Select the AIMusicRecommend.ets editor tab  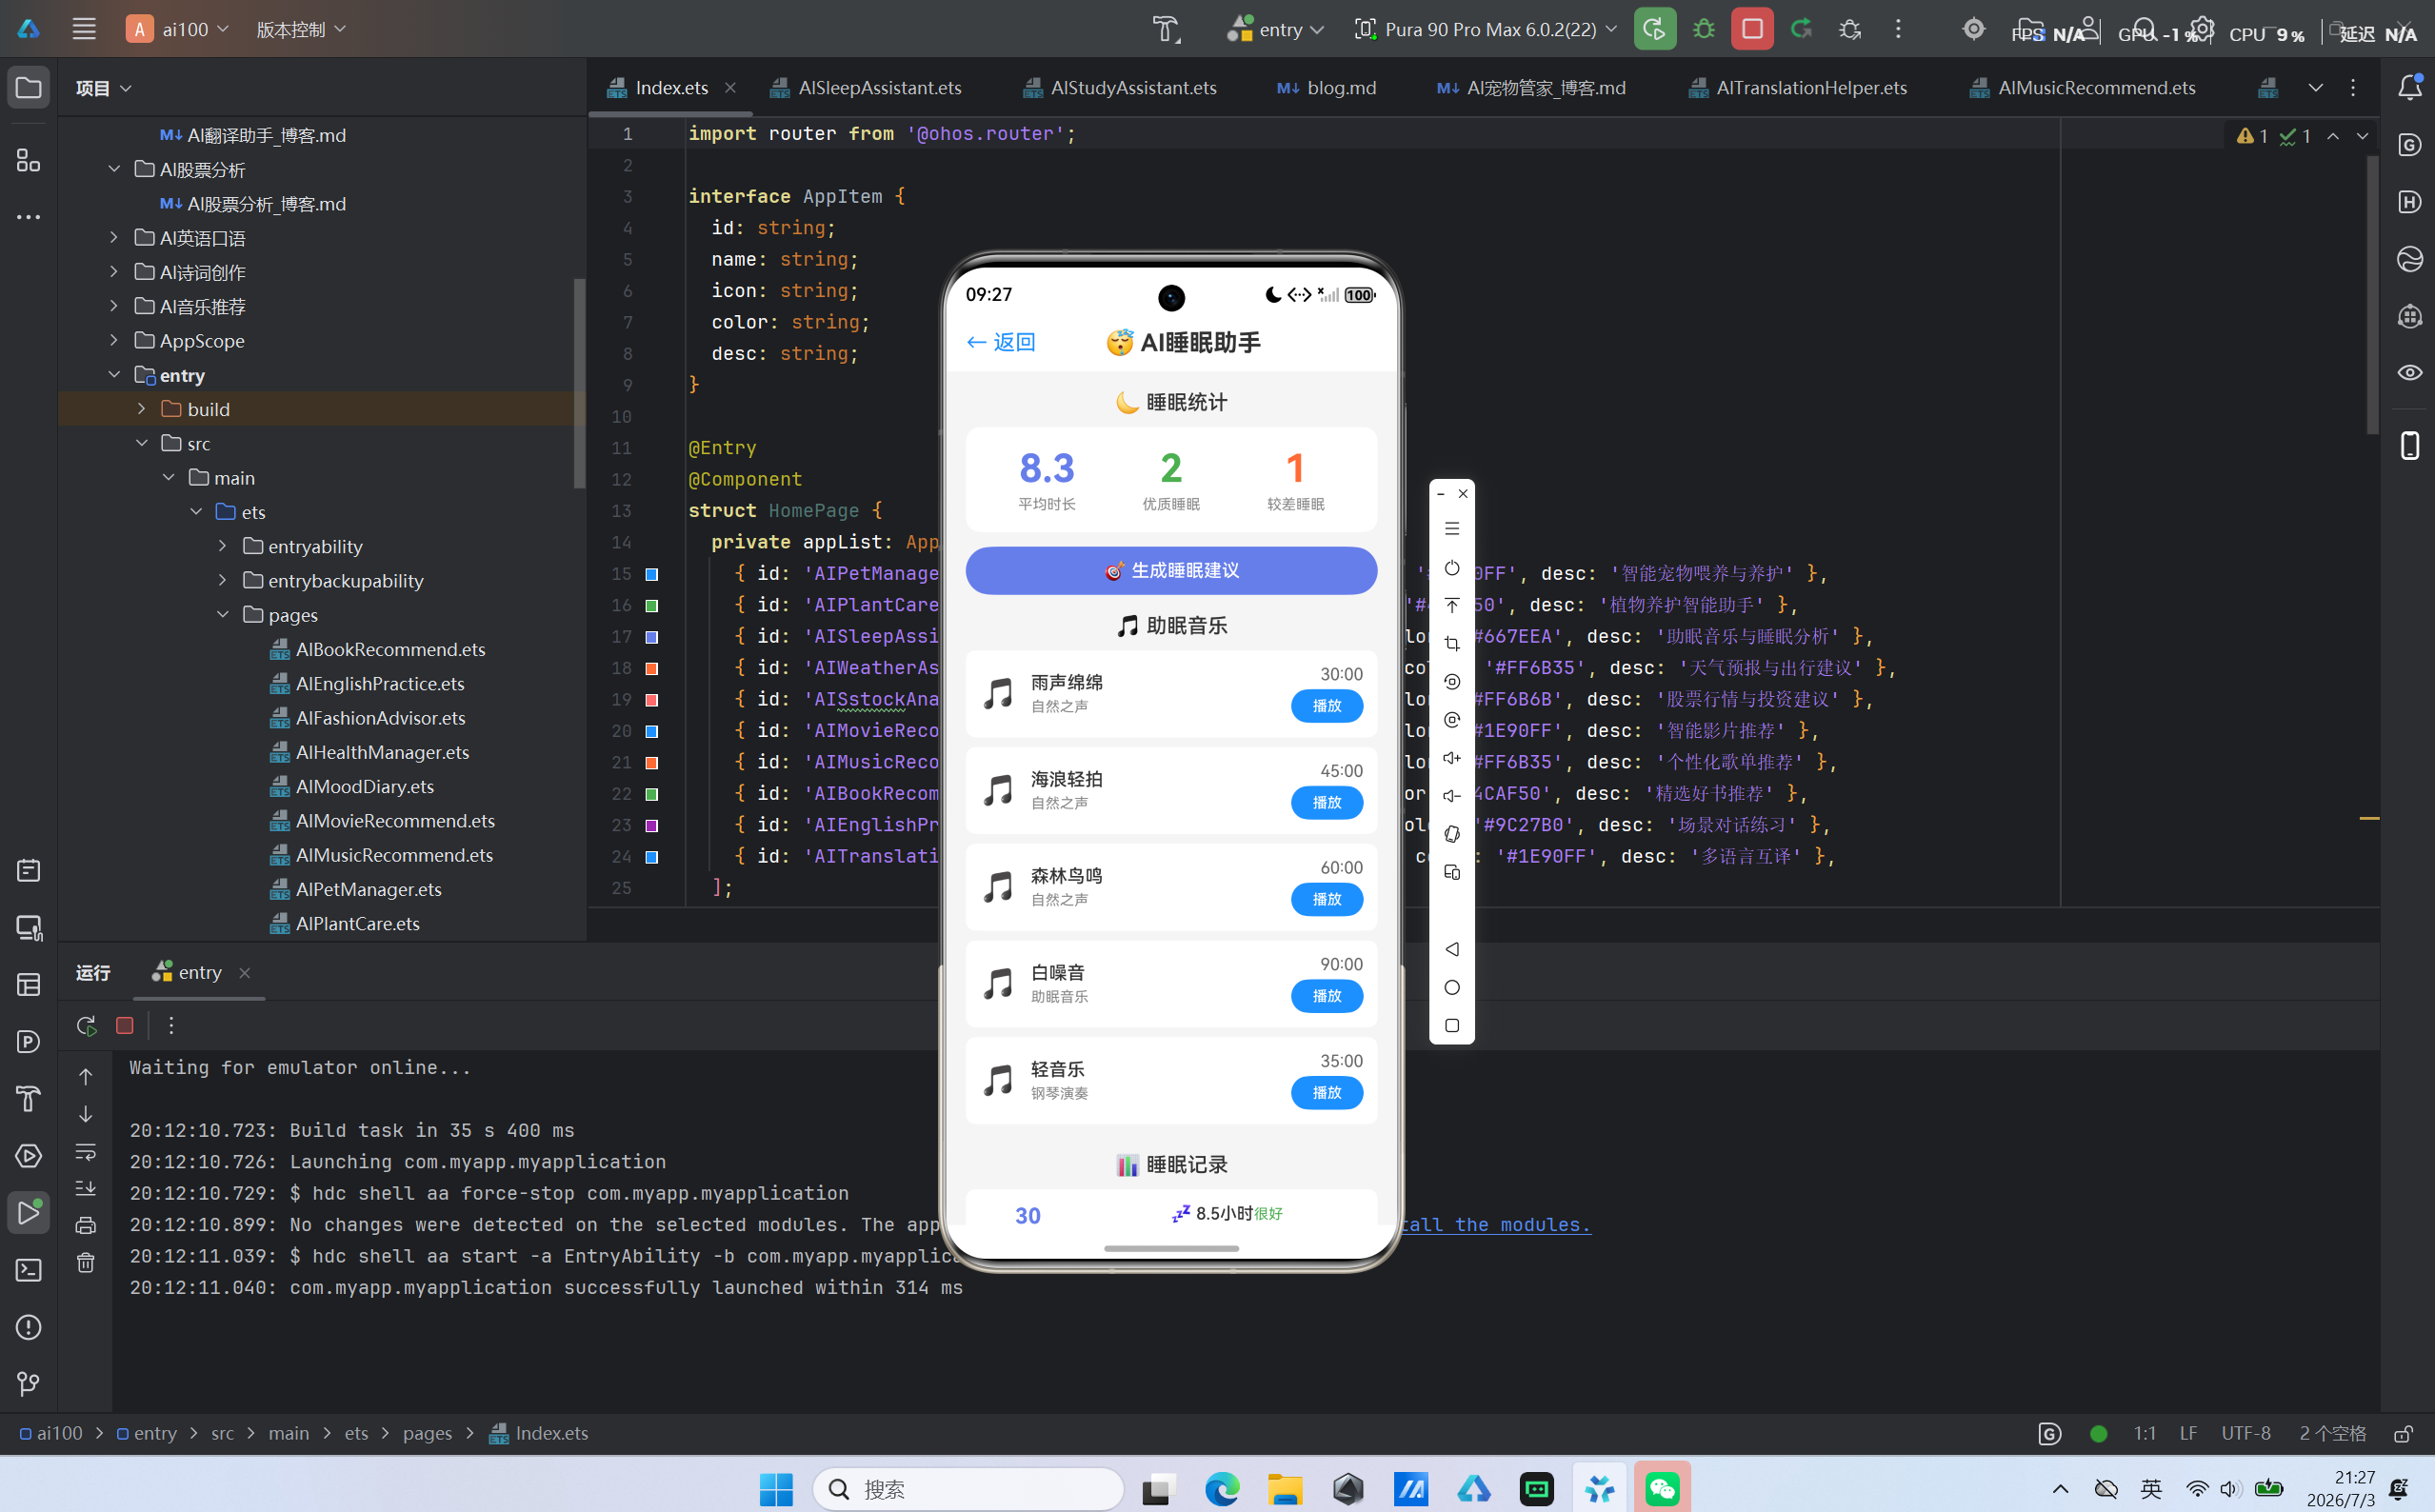pos(2083,88)
